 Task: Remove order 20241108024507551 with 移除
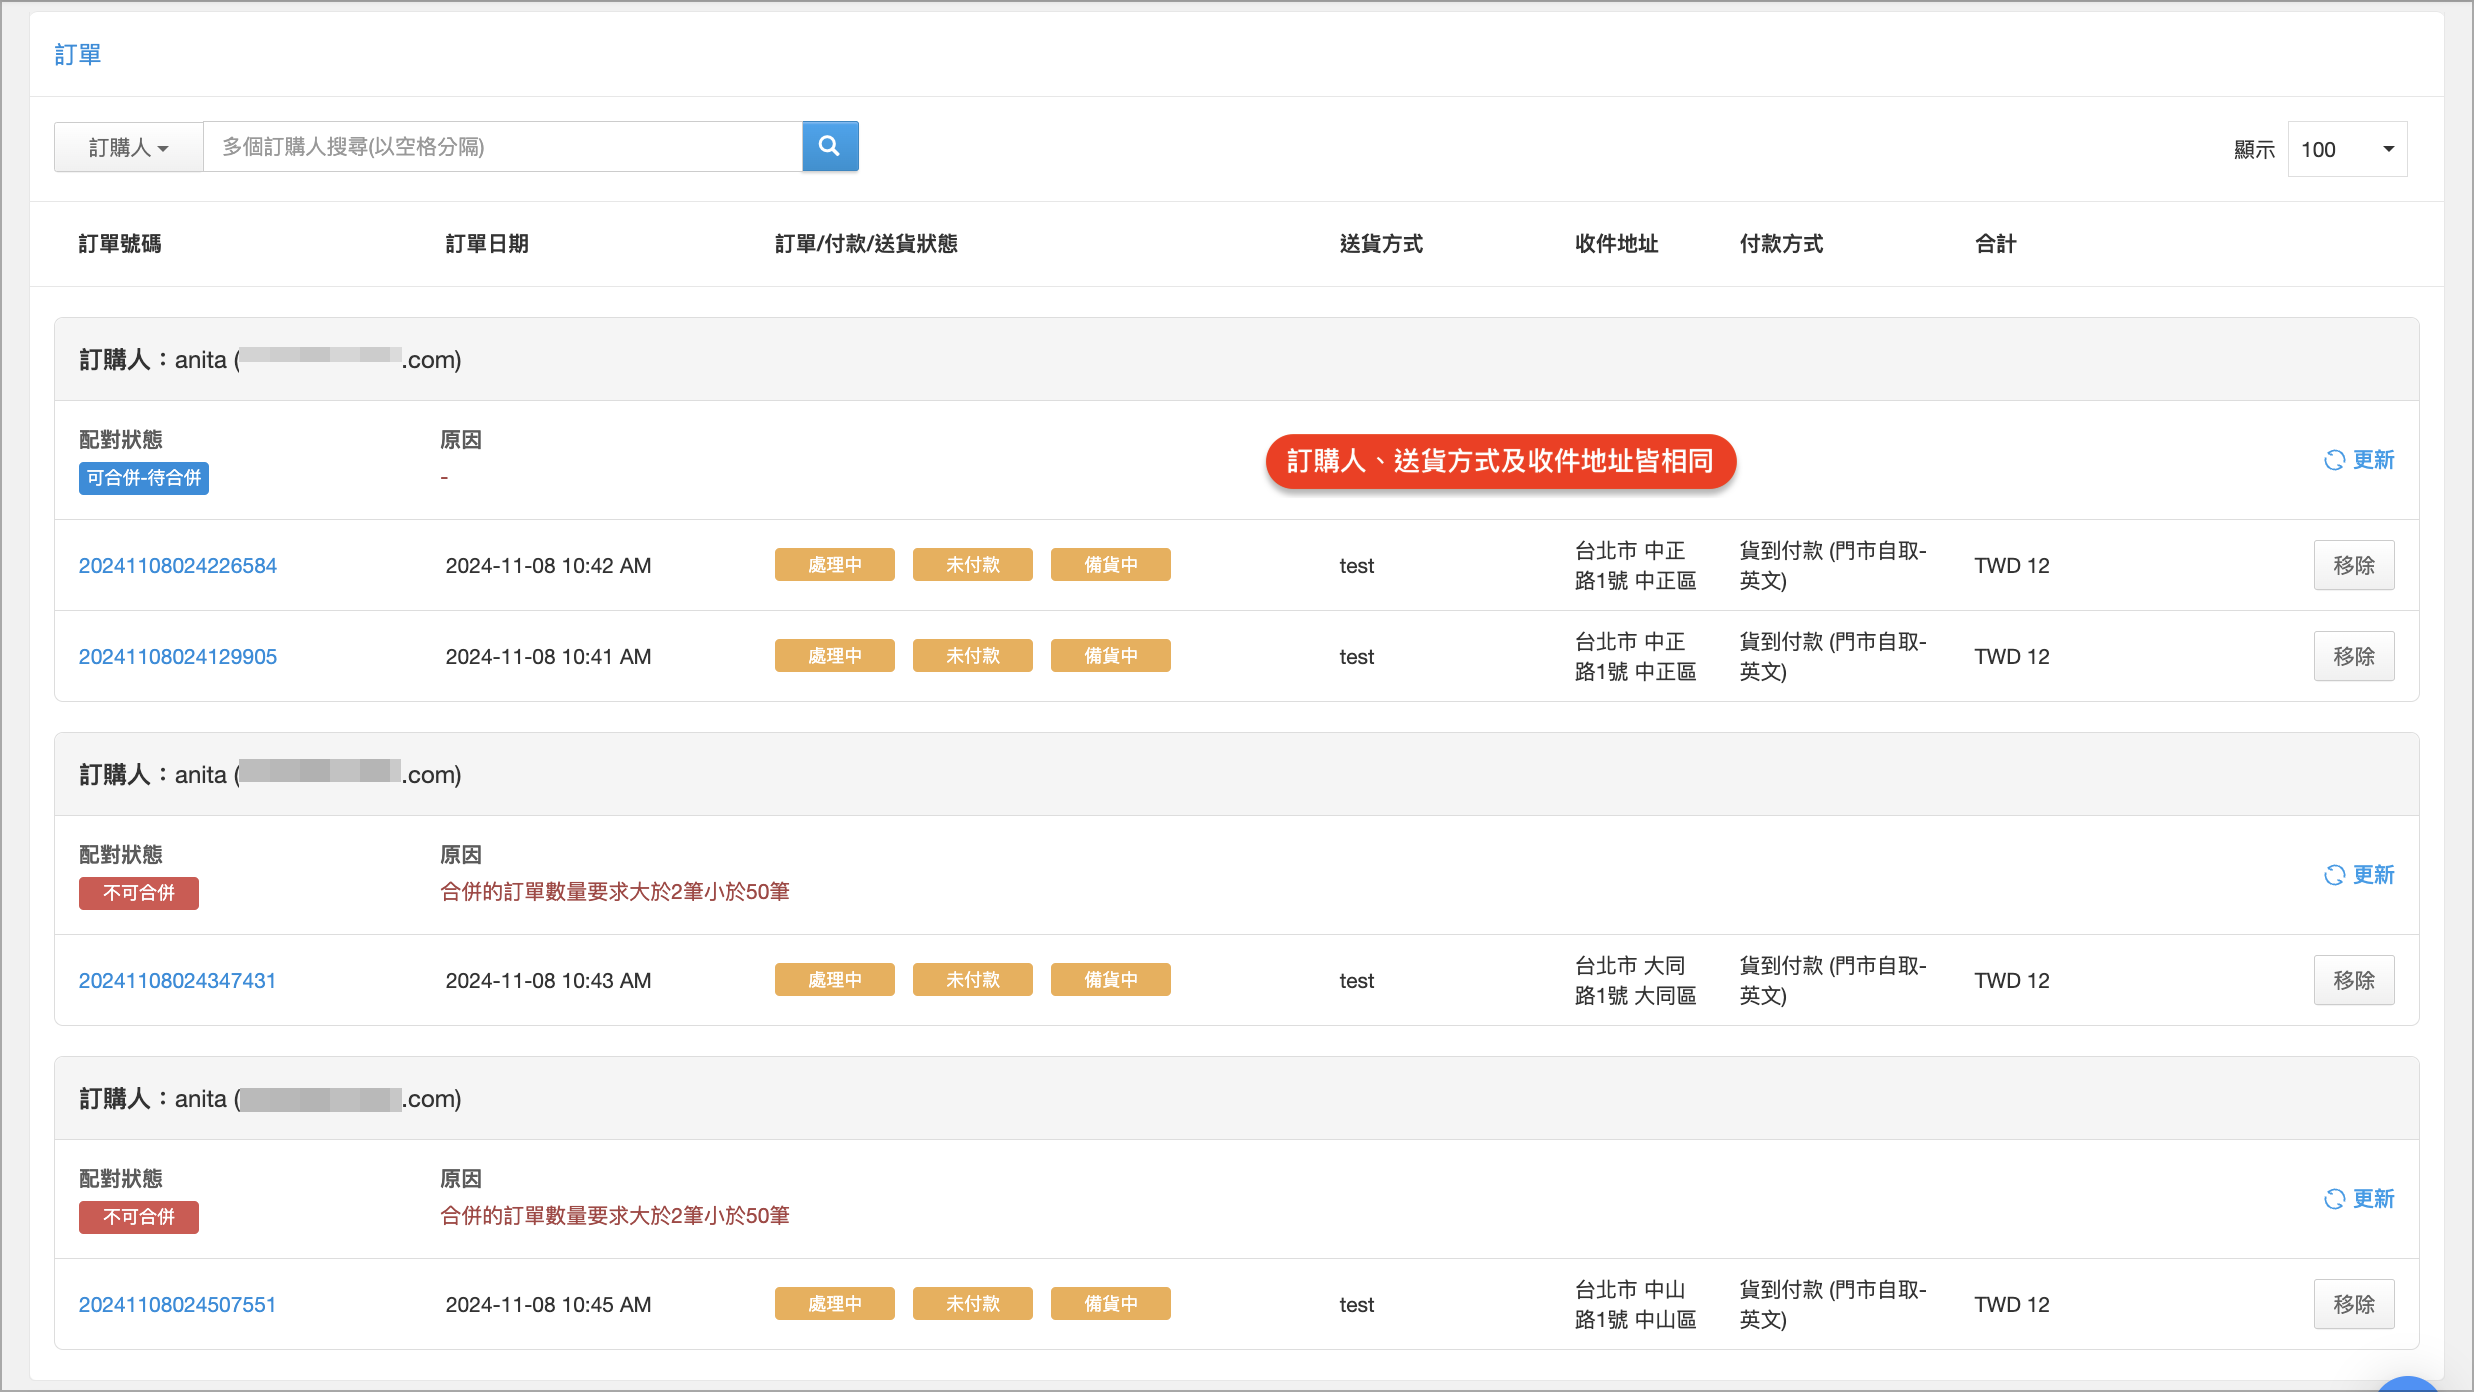[2354, 1304]
